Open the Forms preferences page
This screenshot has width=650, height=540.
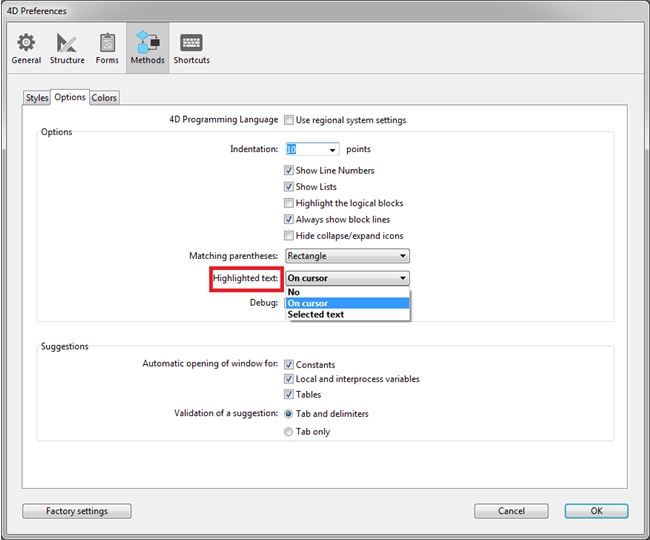pos(107,48)
